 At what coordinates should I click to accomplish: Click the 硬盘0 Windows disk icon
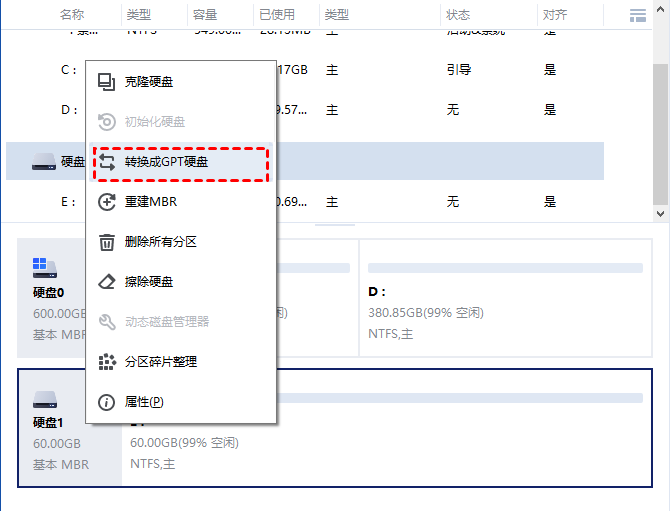click(44, 268)
